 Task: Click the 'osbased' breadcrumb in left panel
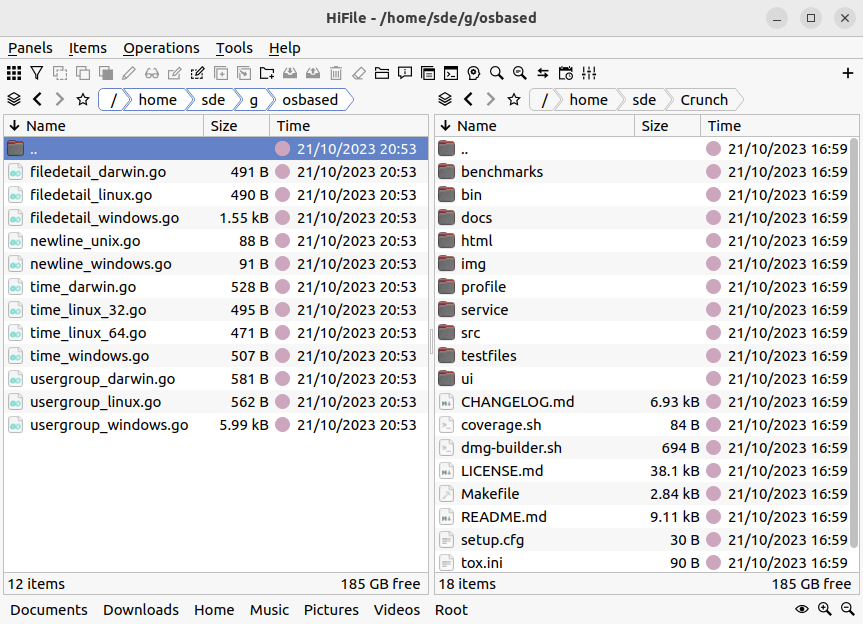(x=310, y=100)
